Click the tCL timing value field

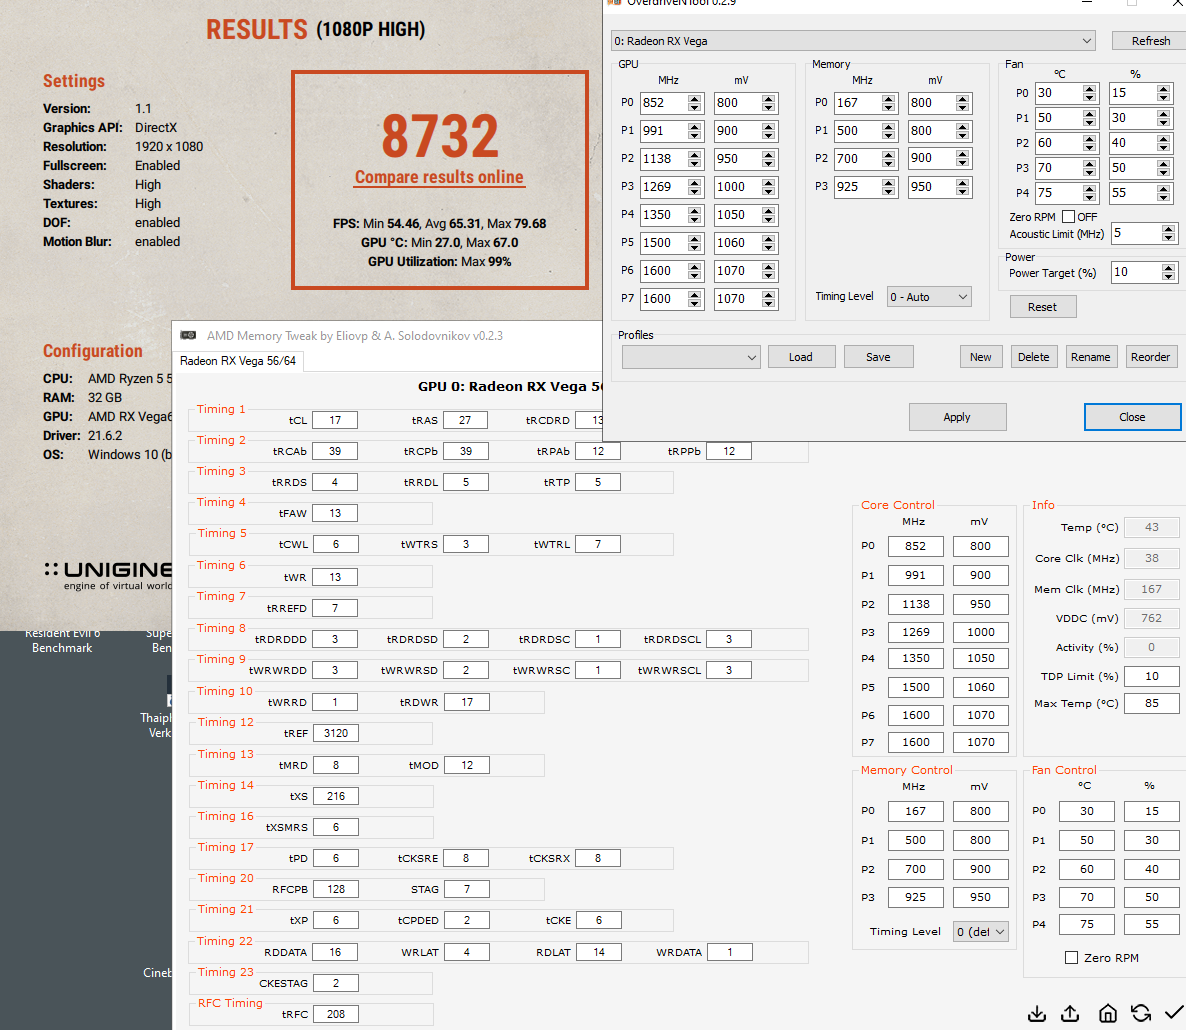334,420
